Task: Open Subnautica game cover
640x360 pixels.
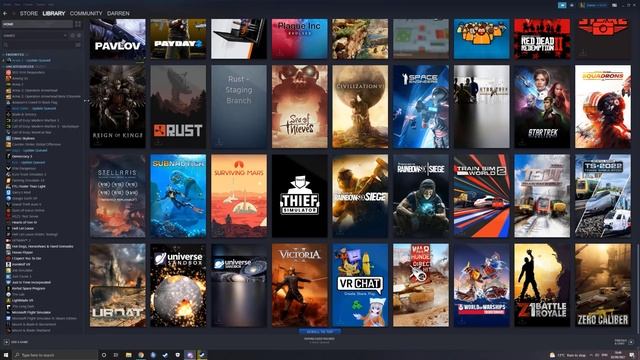Action: click(x=178, y=196)
